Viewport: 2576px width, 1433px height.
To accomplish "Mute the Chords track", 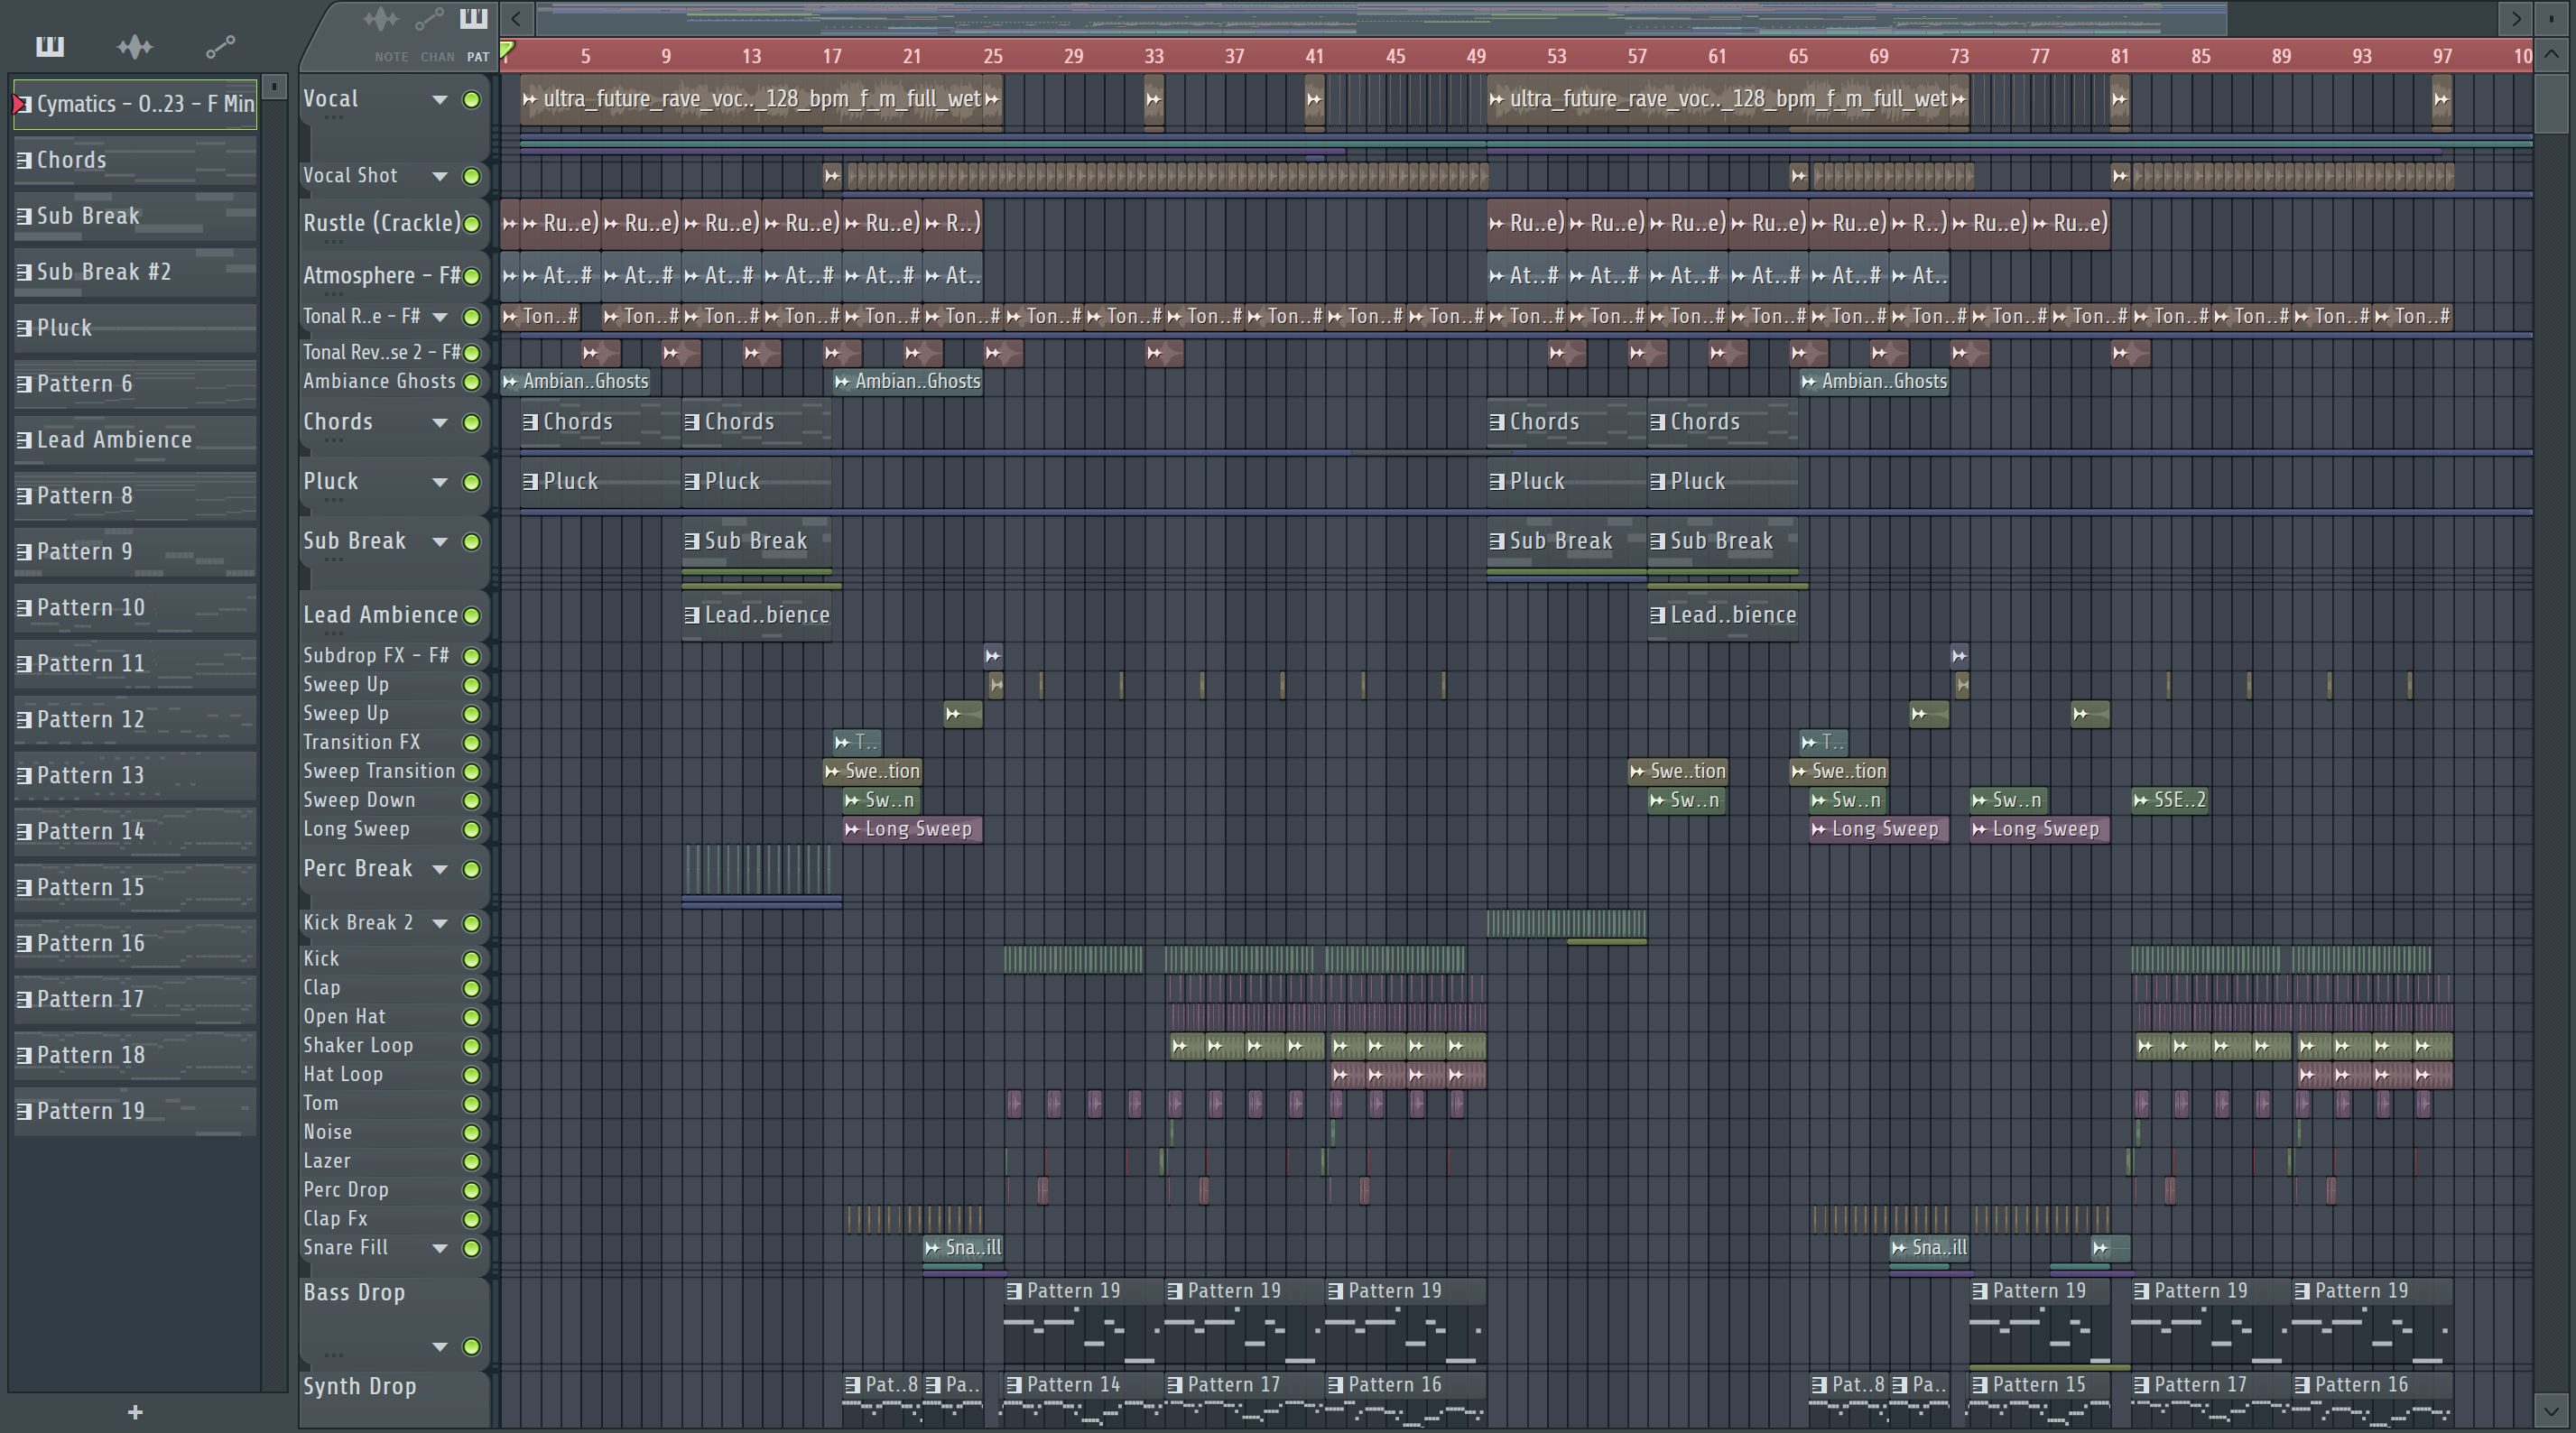I will [x=471, y=422].
